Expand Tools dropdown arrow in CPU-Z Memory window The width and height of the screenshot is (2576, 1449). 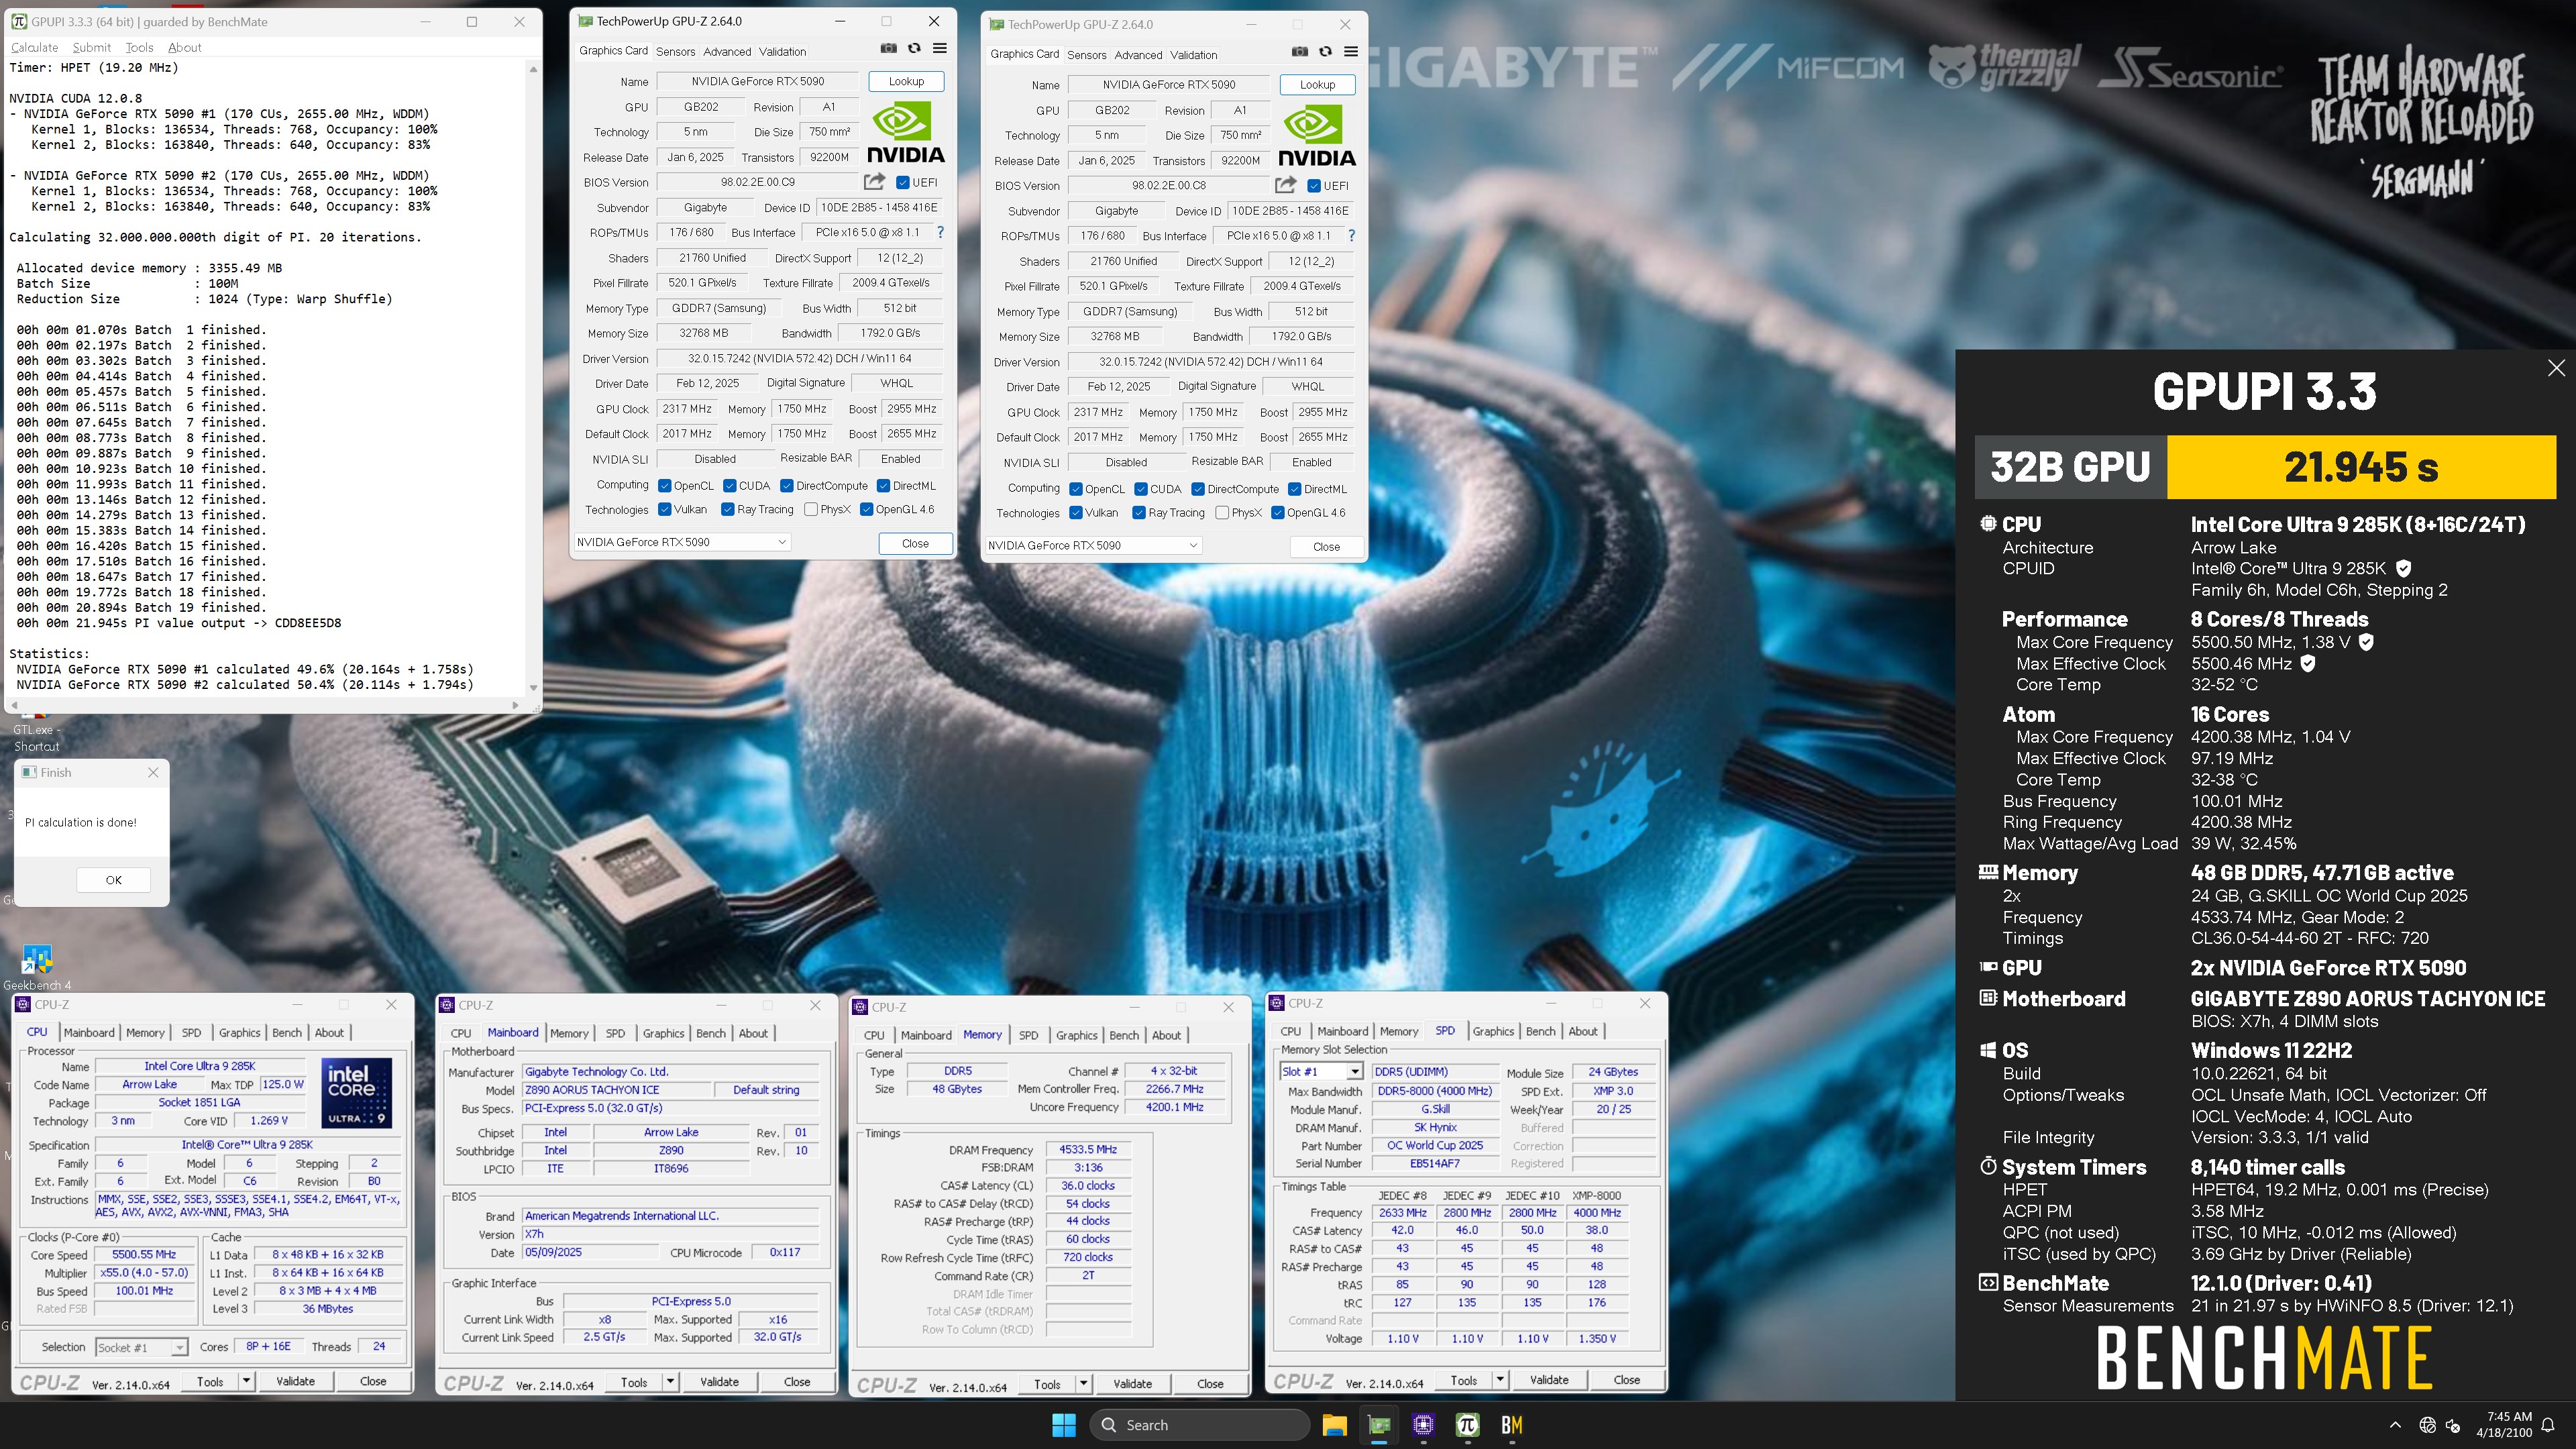pyautogui.click(x=1083, y=1384)
